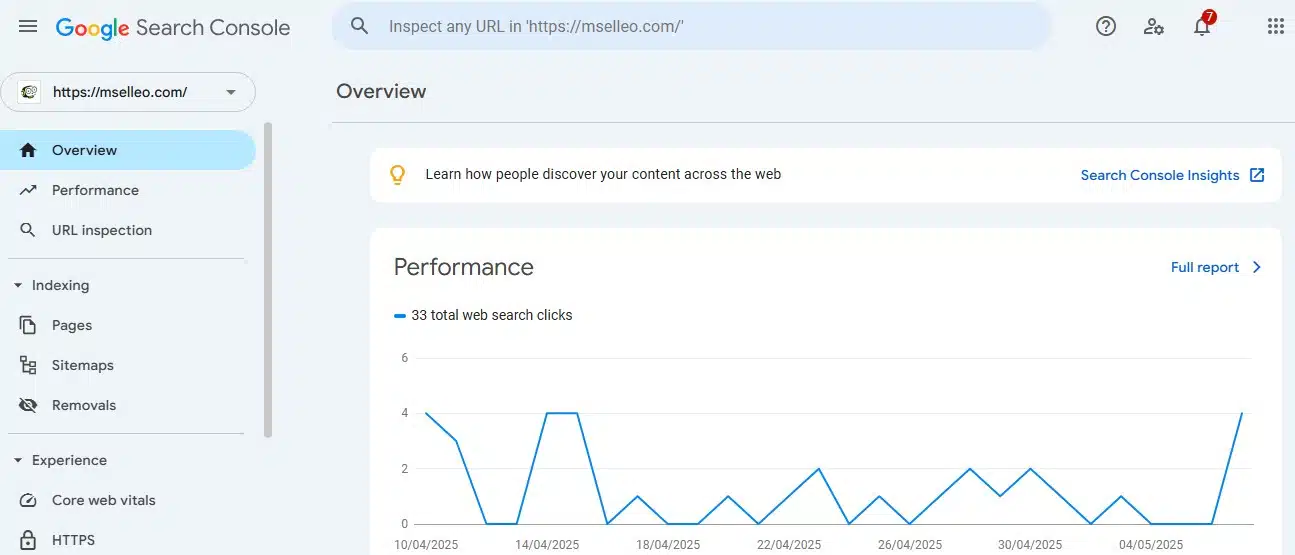This screenshot has width=1295, height=555.
Task: Open the Help question mark icon
Action: tap(1106, 27)
